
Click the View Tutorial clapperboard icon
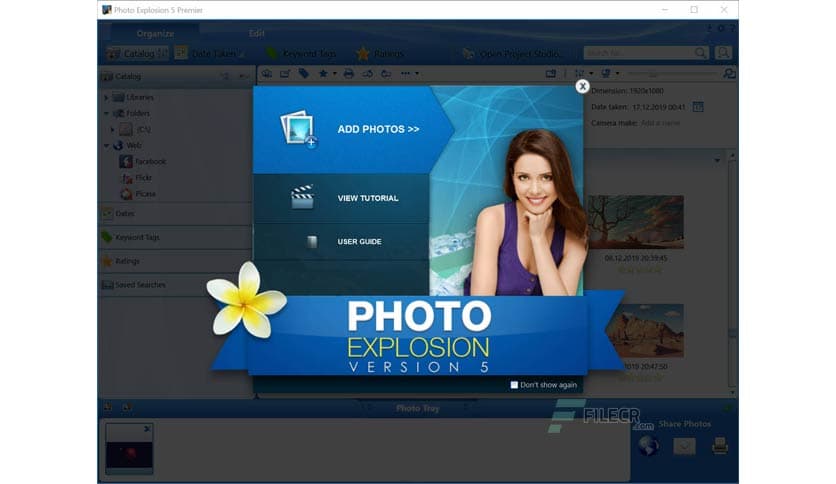302,197
